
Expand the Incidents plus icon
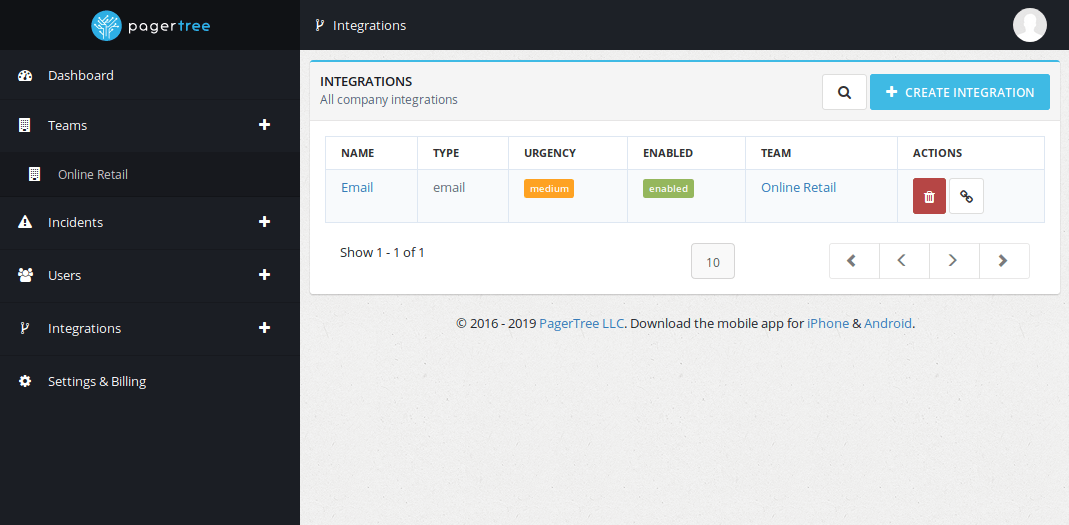click(264, 222)
